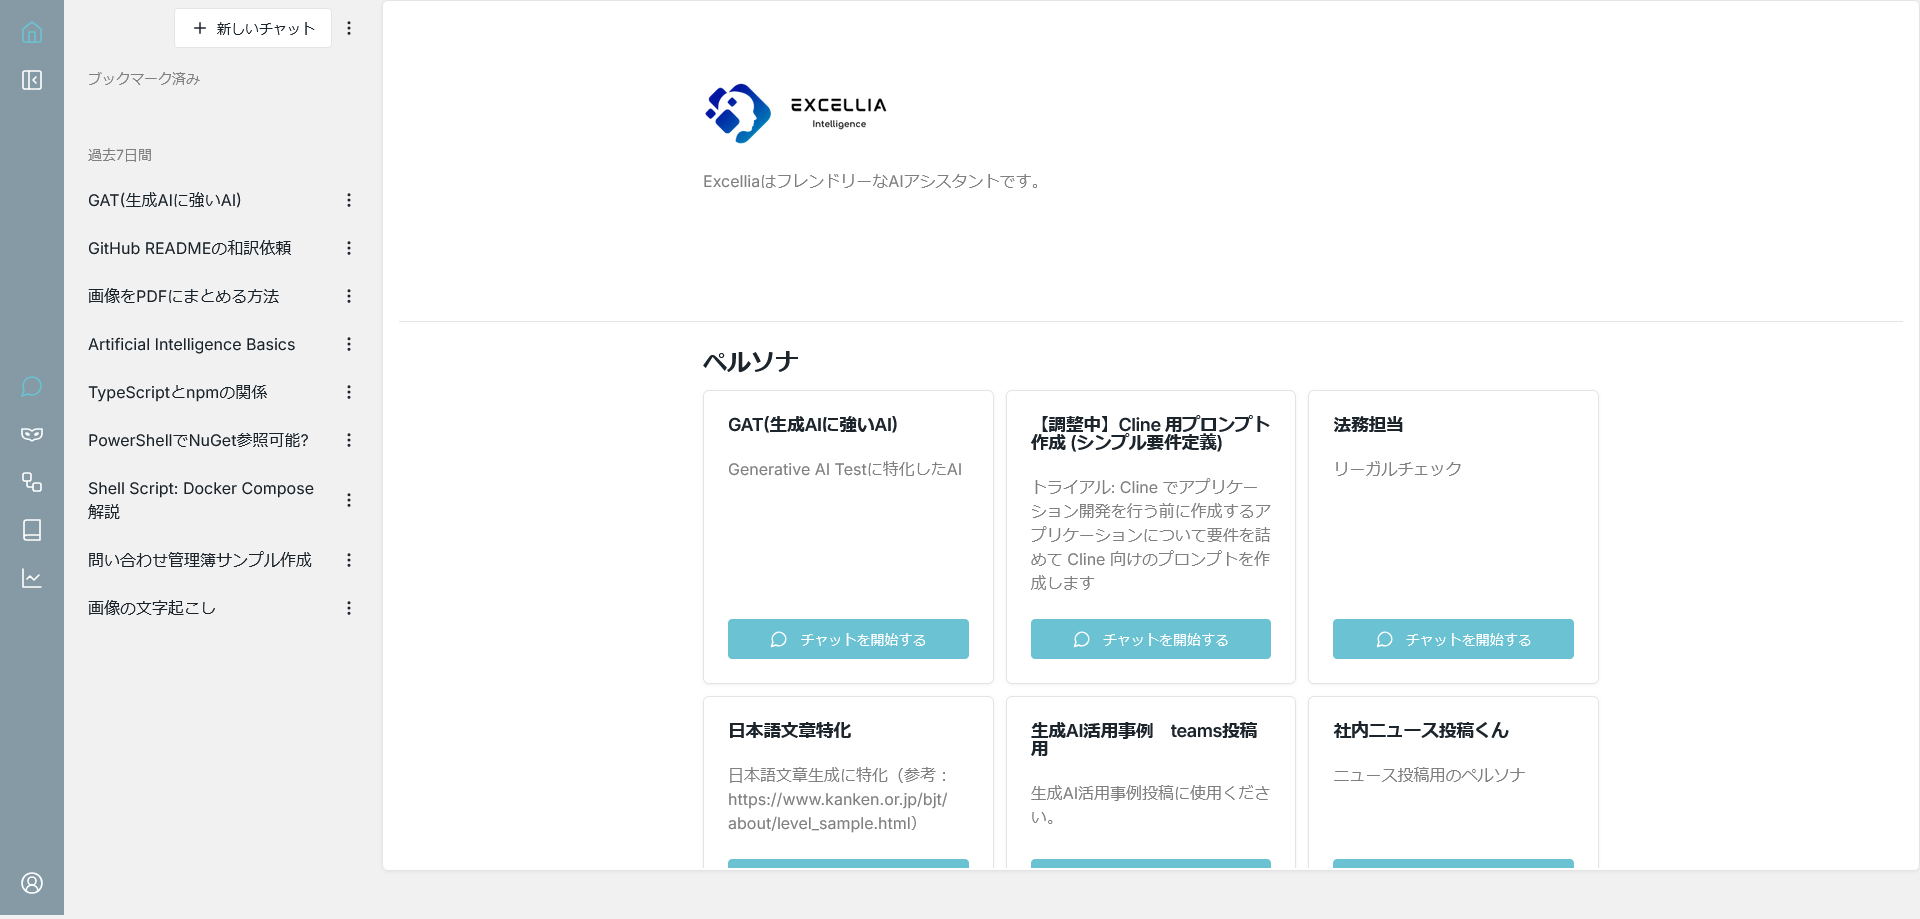Click the Generative AI Testに特化したAI description
This screenshot has height=919, width=1920.
click(x=845, y=469)
